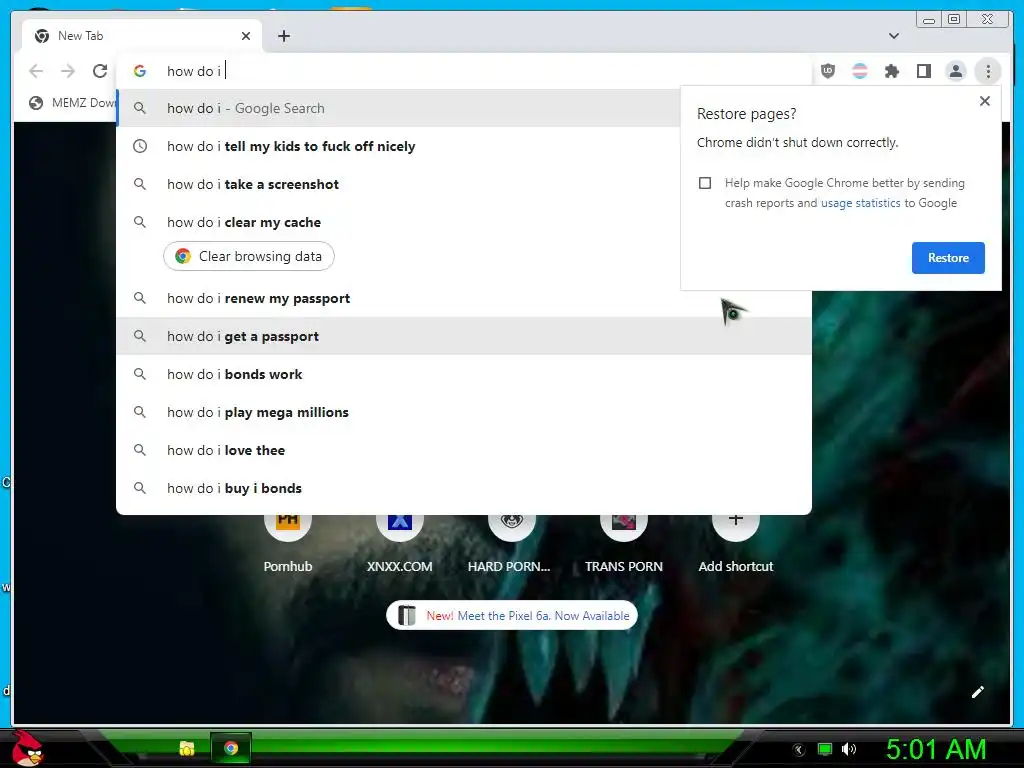Click the Clear browsing data chip

click(x=249, y=256)
